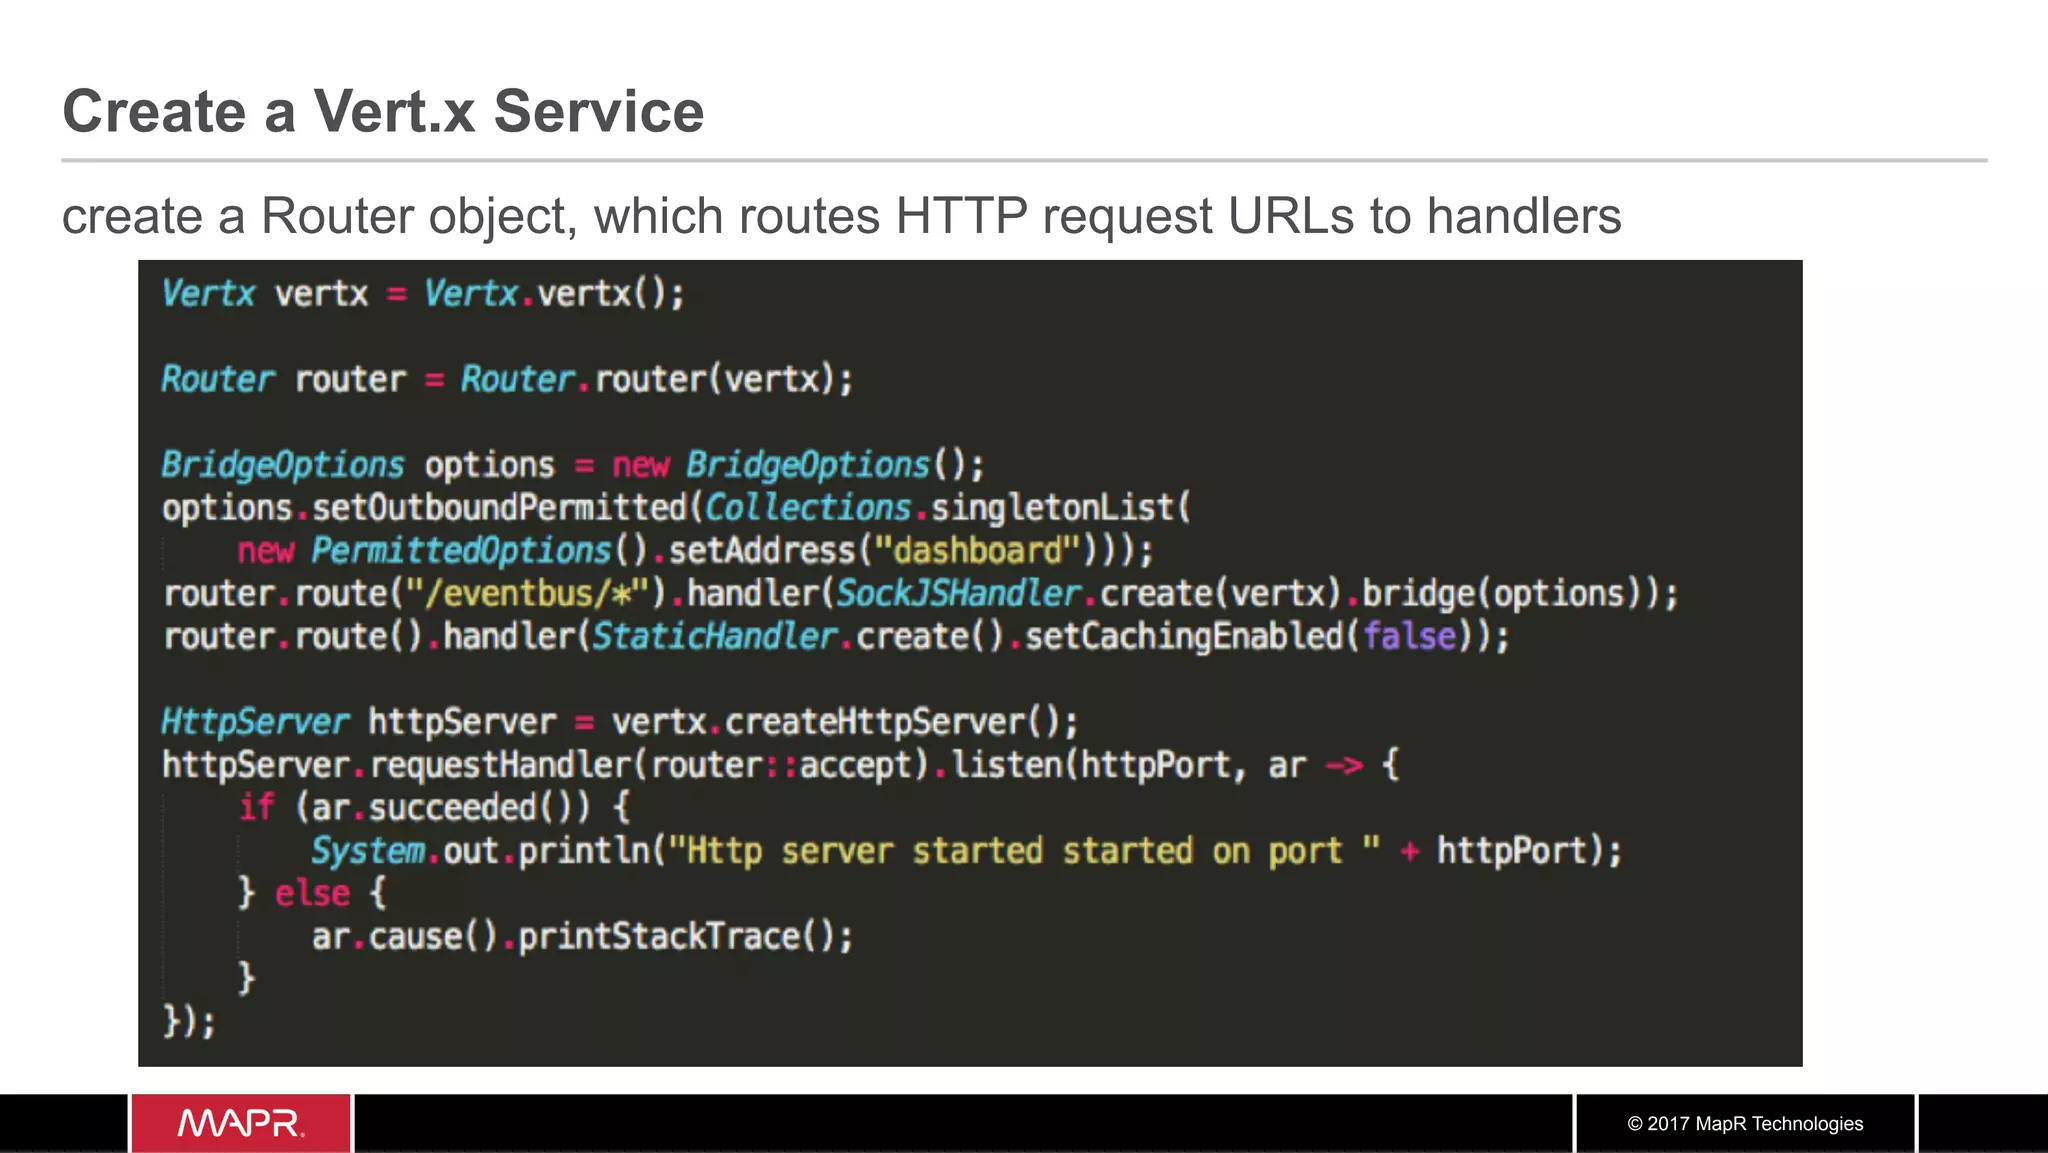Click the httpServer.requestHandler(router::accept) line
This screenshot has height=1153, width=2048.
pyautogui.click(x=781, y=765)
